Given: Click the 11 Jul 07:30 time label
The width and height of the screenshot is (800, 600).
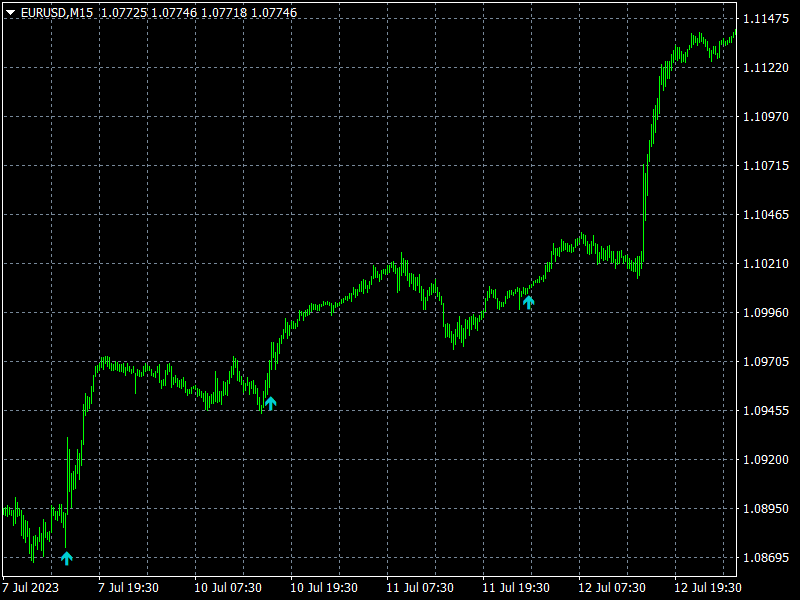Looking at the screenshot, I should [420, 588].
